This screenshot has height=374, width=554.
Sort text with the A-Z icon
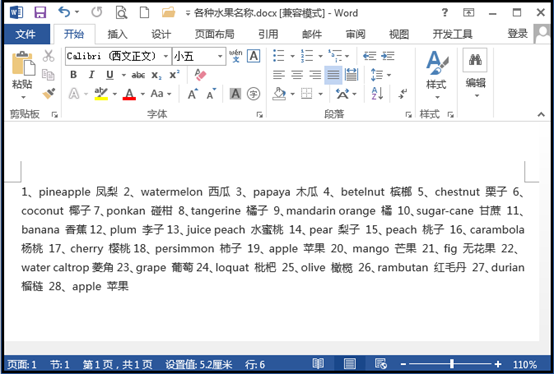pos(377,94)
